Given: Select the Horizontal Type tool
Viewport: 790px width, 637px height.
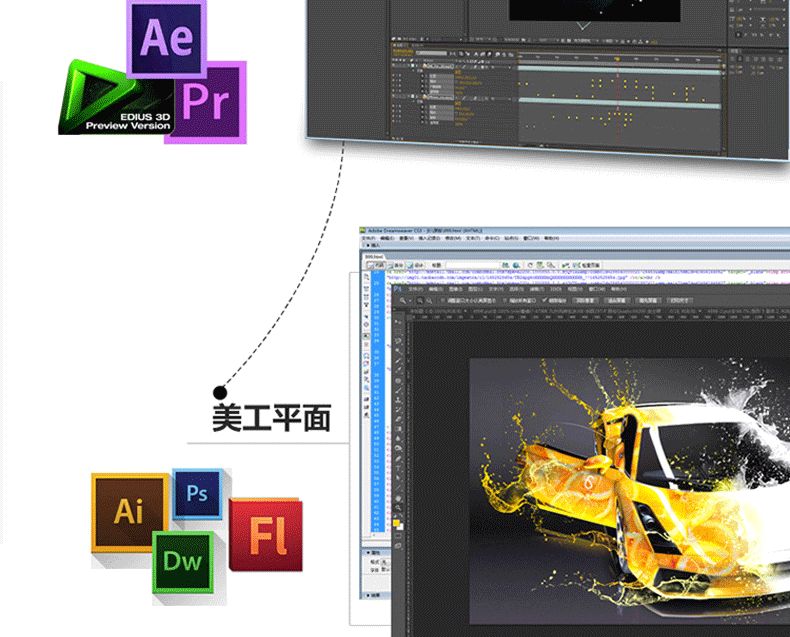Looking at the screenshot, I should tap(398, 468).
